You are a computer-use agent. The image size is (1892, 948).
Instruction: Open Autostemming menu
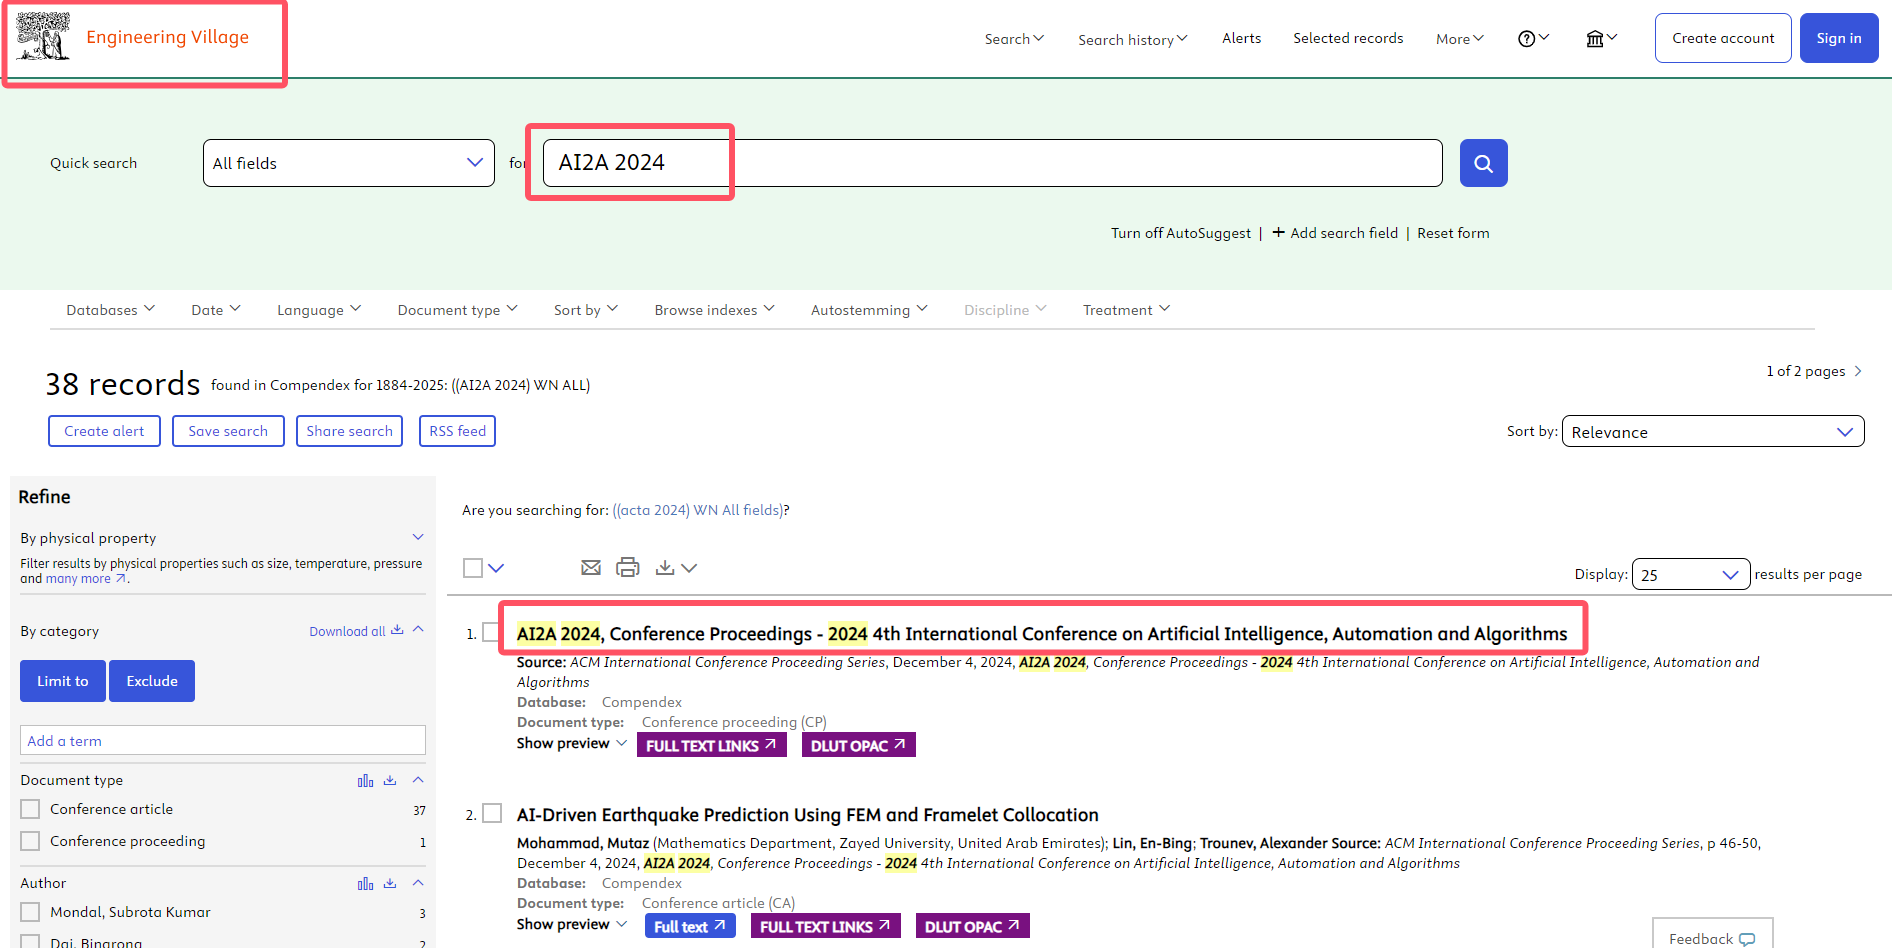(869, 310)
